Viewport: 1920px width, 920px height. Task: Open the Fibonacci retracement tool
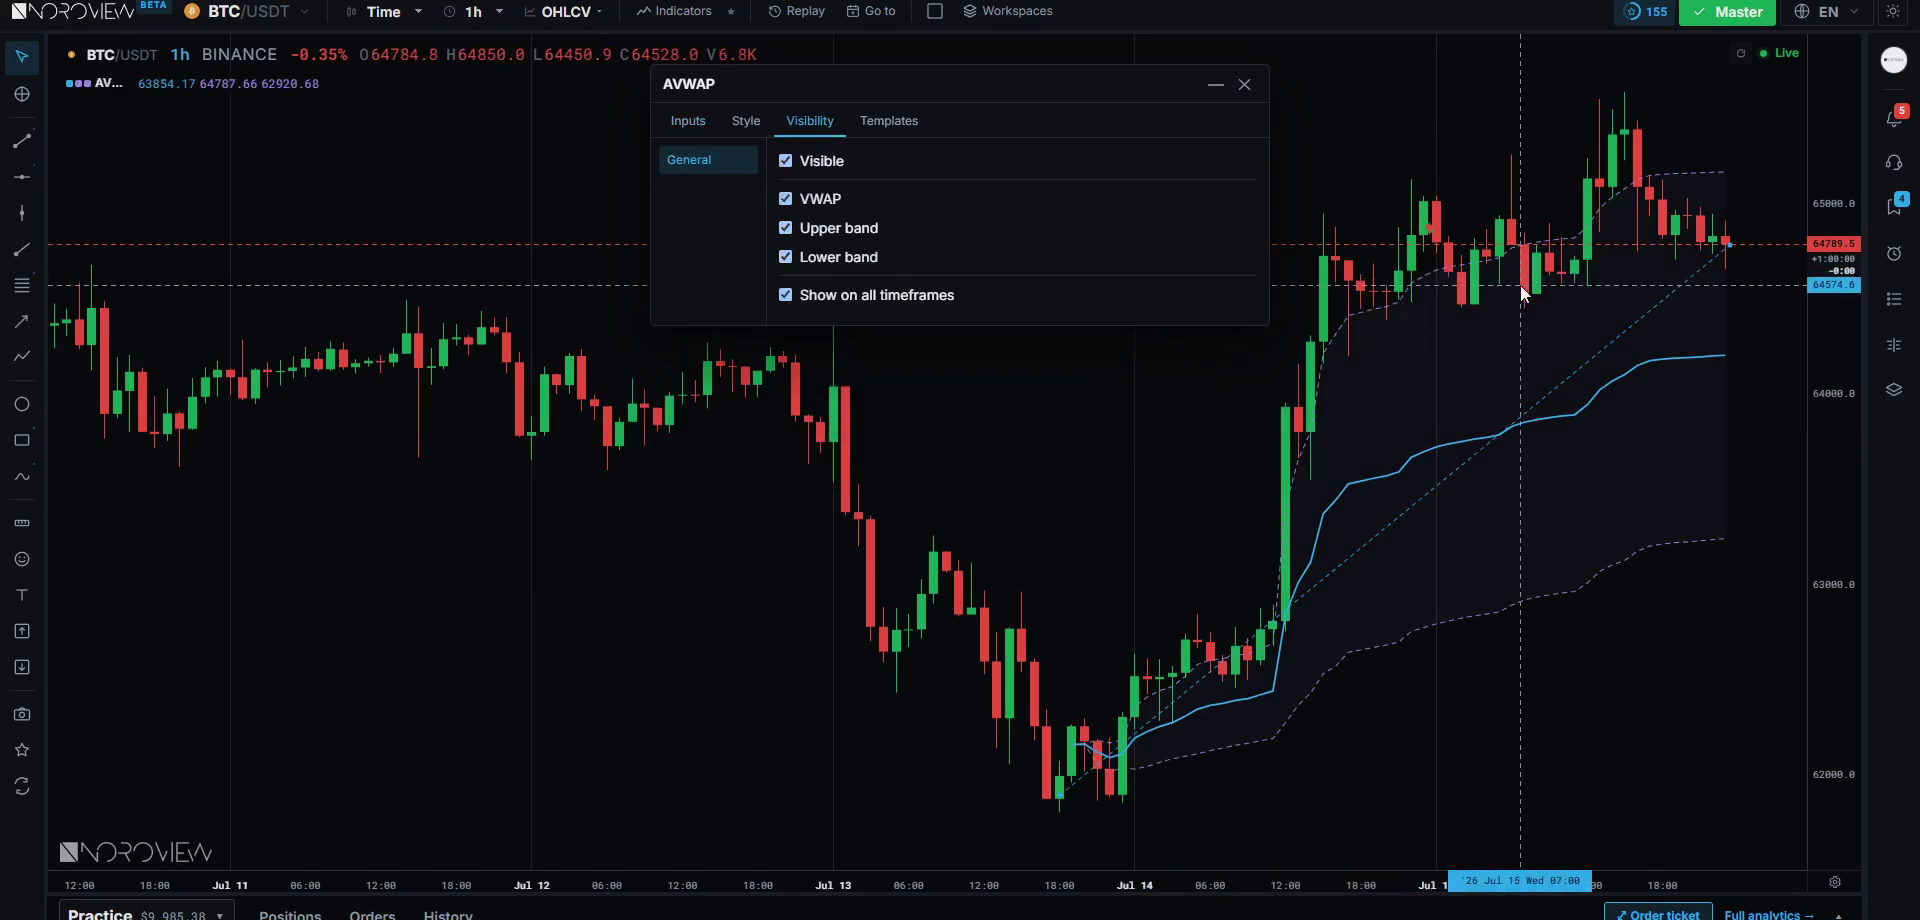(x=22, y=286)
